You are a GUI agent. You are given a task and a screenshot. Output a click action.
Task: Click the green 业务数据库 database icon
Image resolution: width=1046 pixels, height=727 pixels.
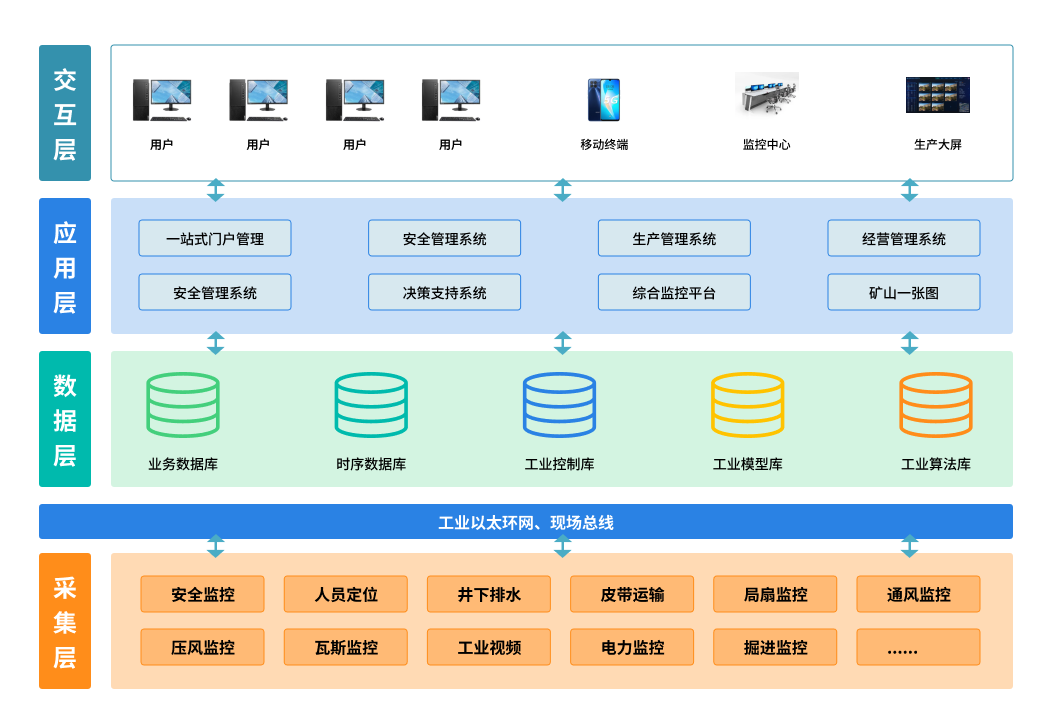coord(183,405)
